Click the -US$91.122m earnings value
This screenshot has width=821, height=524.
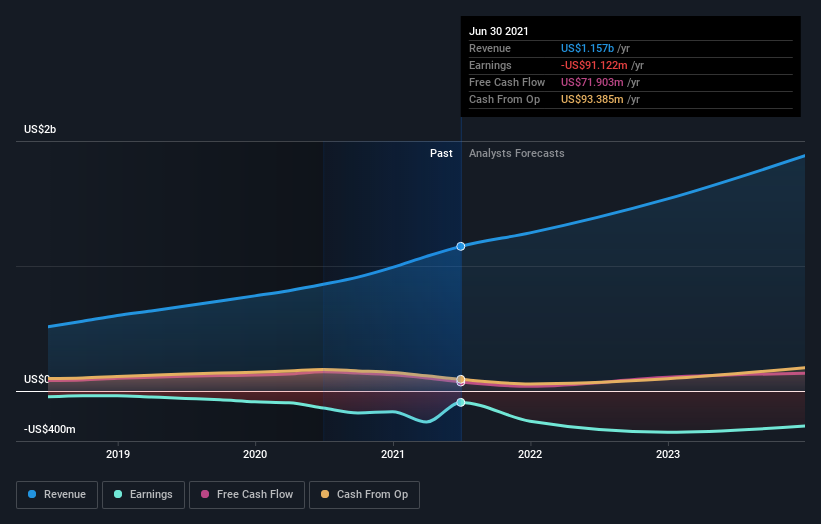[x=594, y=65]
